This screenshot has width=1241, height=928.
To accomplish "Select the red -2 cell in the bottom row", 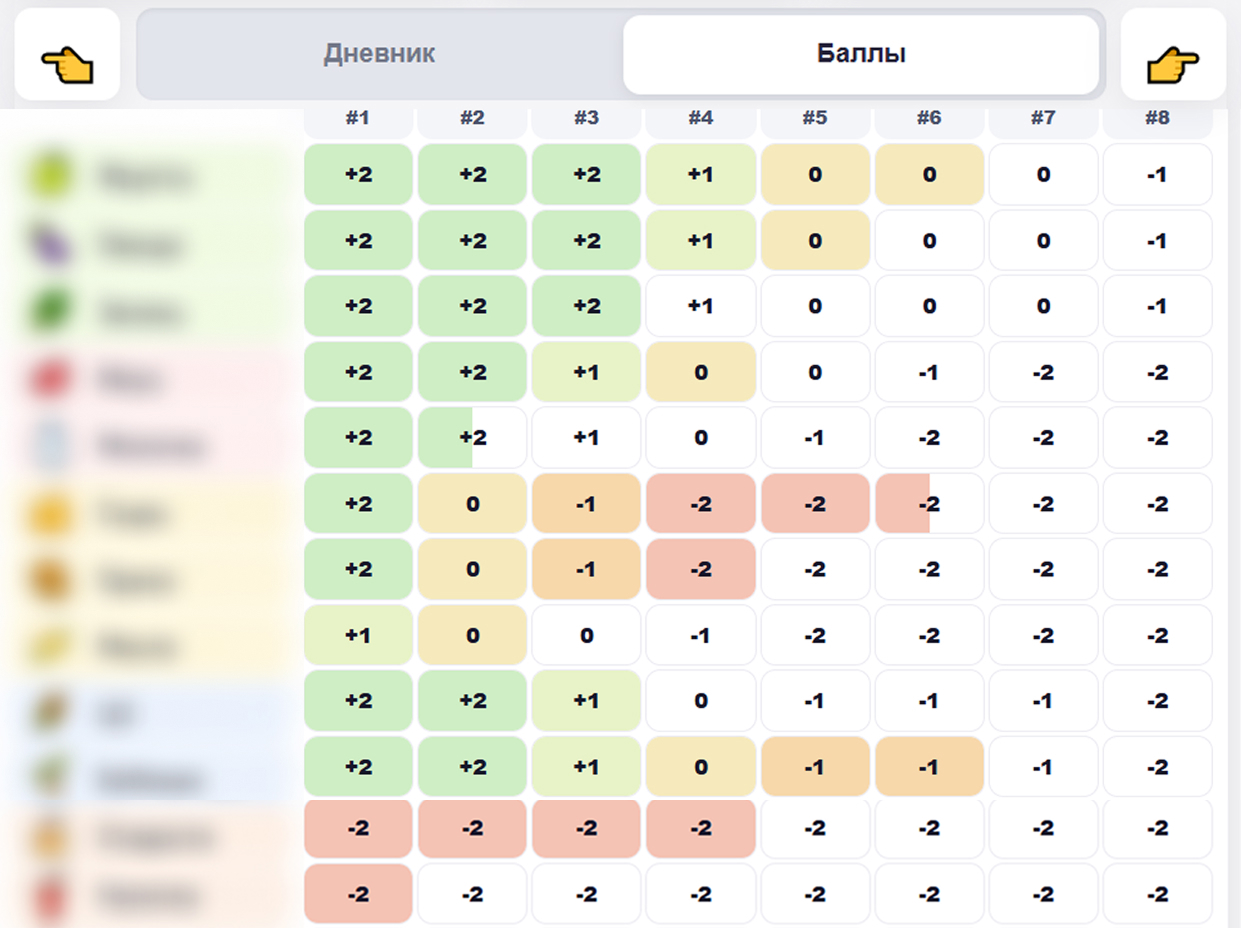I will [358, 894].
